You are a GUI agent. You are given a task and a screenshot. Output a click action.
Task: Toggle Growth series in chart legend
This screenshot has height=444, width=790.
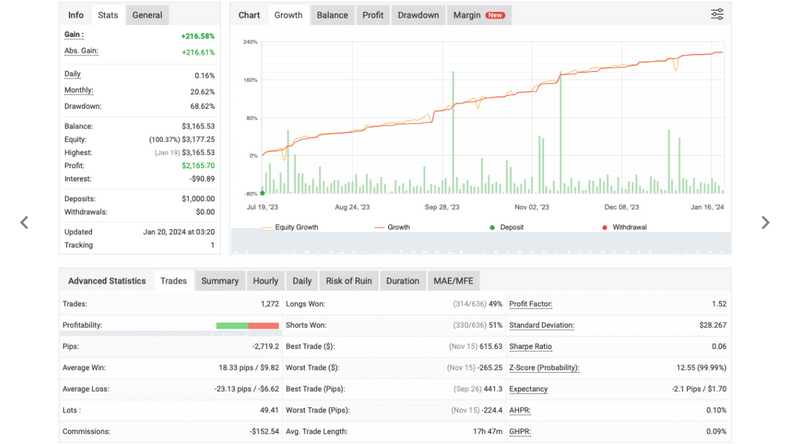[x=392, y=227]
